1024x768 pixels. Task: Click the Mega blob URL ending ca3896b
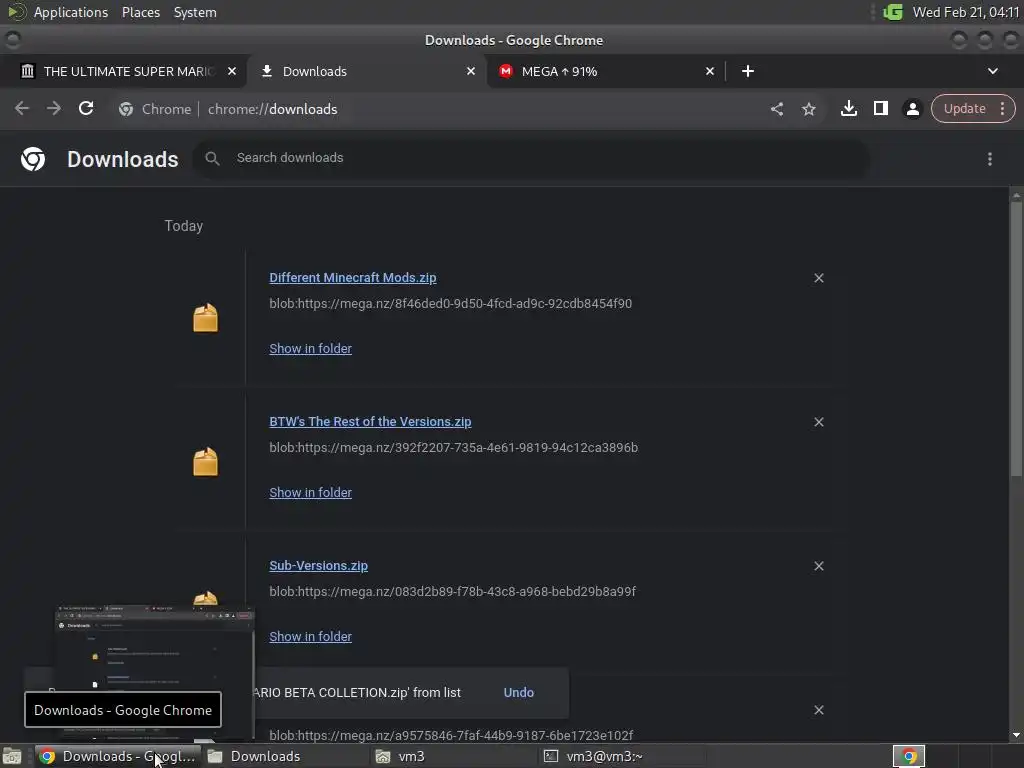point(453,447)
